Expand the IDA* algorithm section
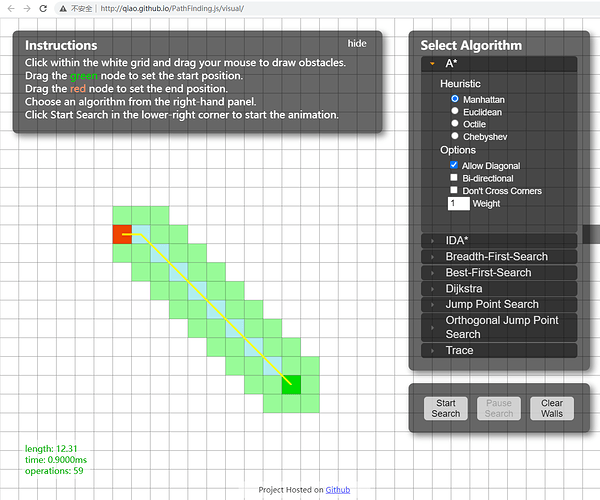Image resolution: width=600 pixels, height=500 pixels. tap(499, 241)
